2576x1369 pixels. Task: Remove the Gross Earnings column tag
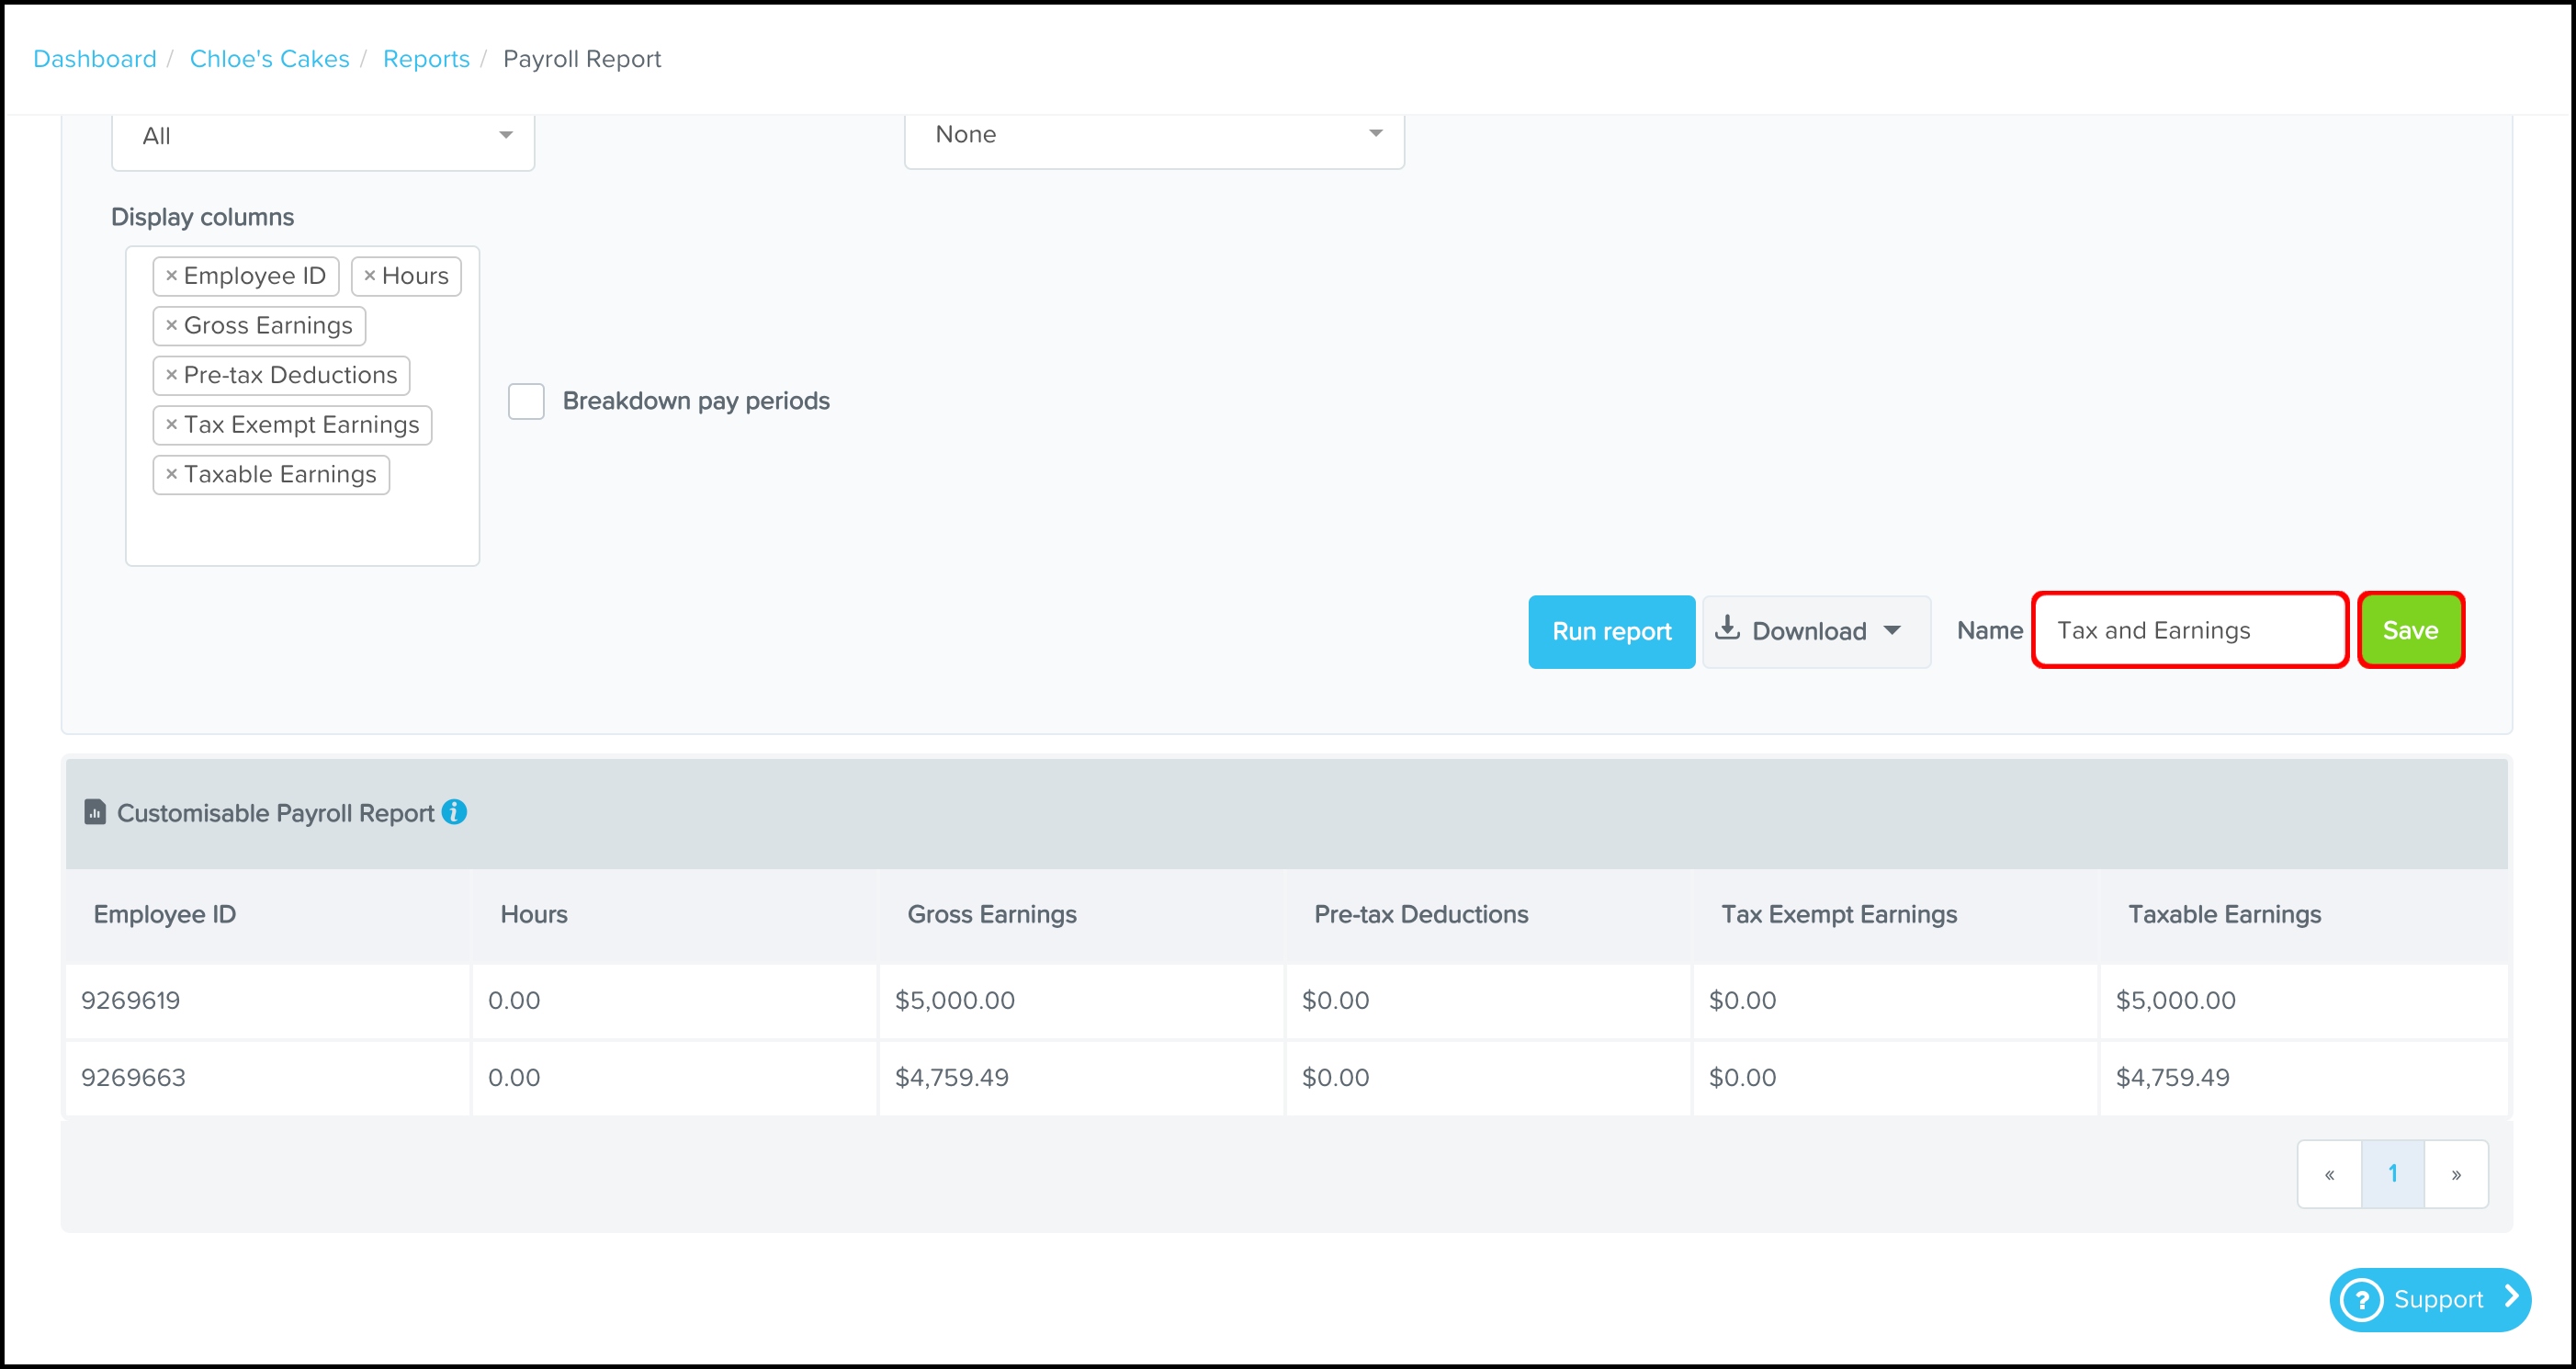click(x=171, y=325)
